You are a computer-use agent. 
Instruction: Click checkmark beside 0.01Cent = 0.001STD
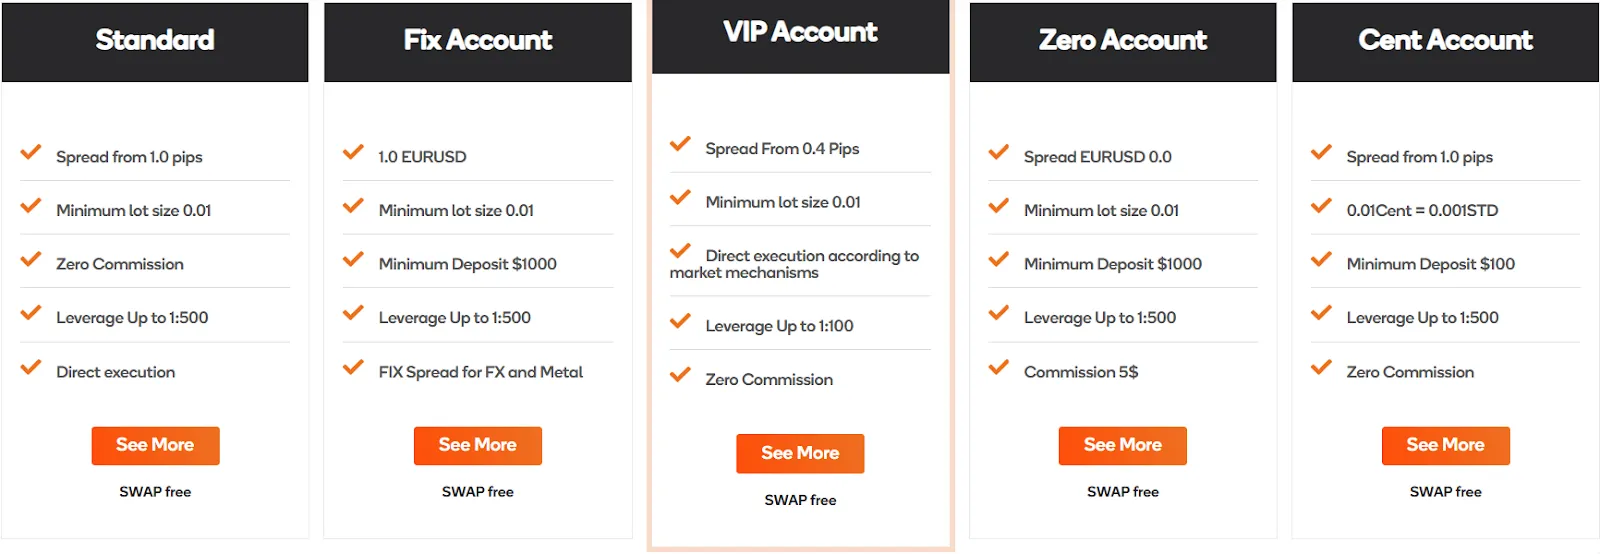1321,207
